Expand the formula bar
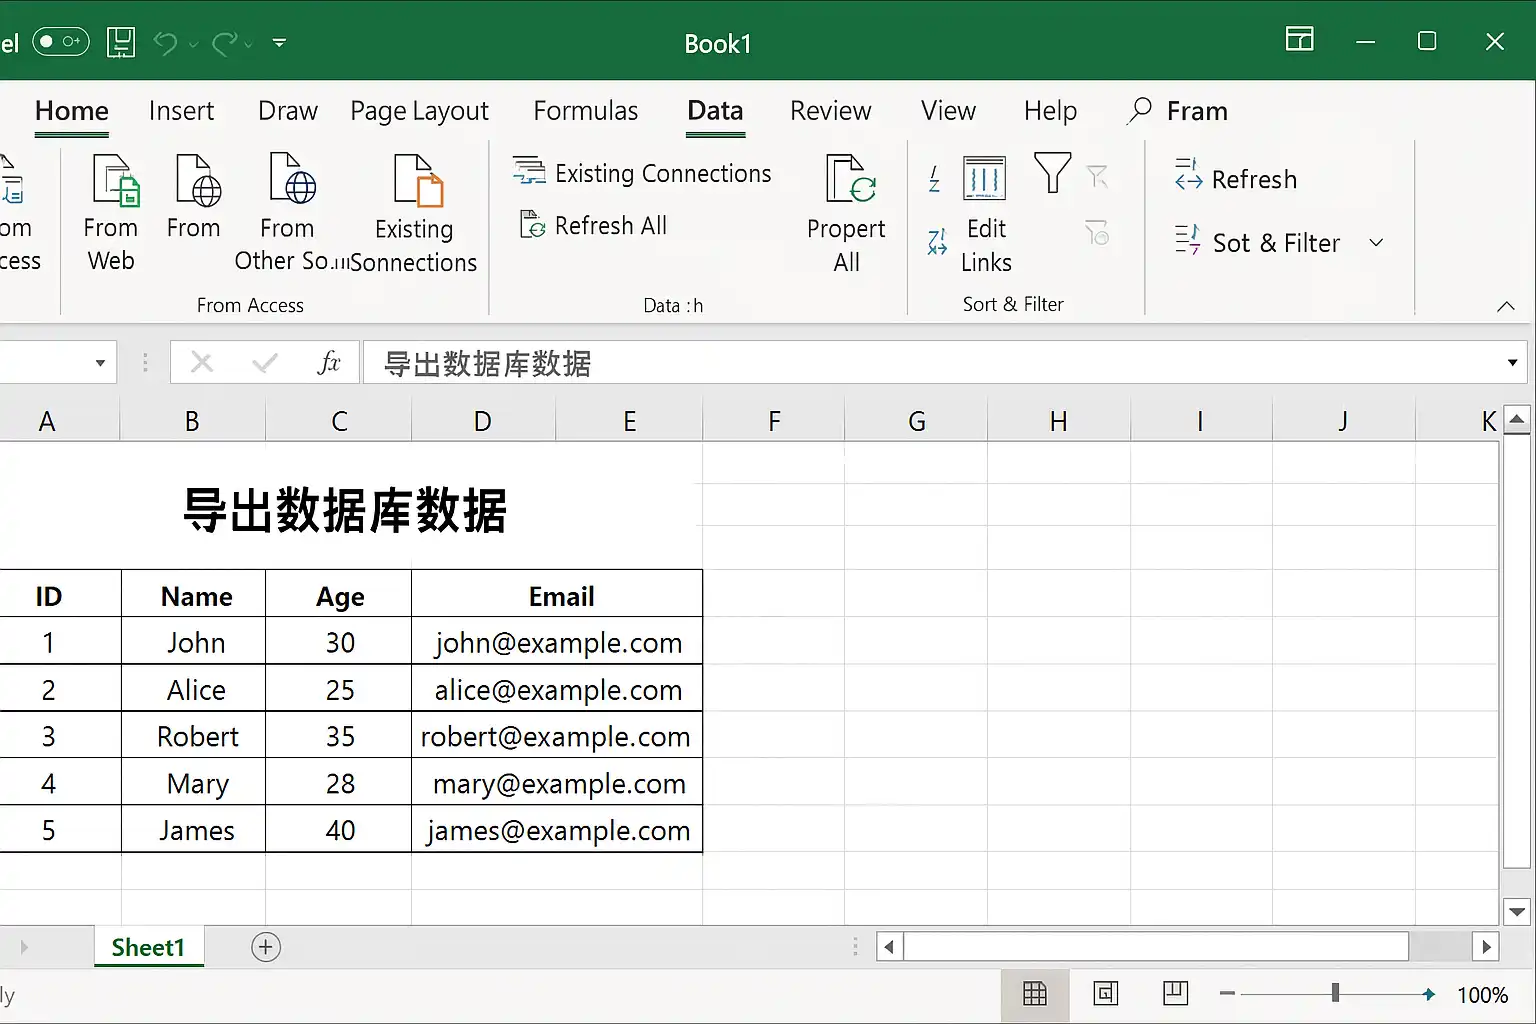The width and height of the screenshot is (1536, 1024). pyautogui.click(x=1512, y=362)
